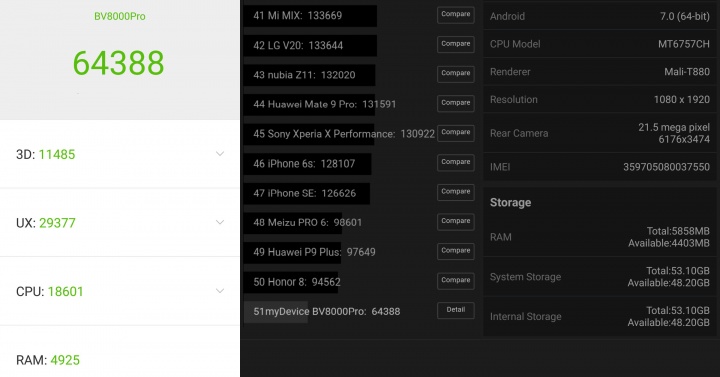The height and width of the screenshot is (377, 720).
Task: Select the RAM score 4925
Action: (65, 360)
